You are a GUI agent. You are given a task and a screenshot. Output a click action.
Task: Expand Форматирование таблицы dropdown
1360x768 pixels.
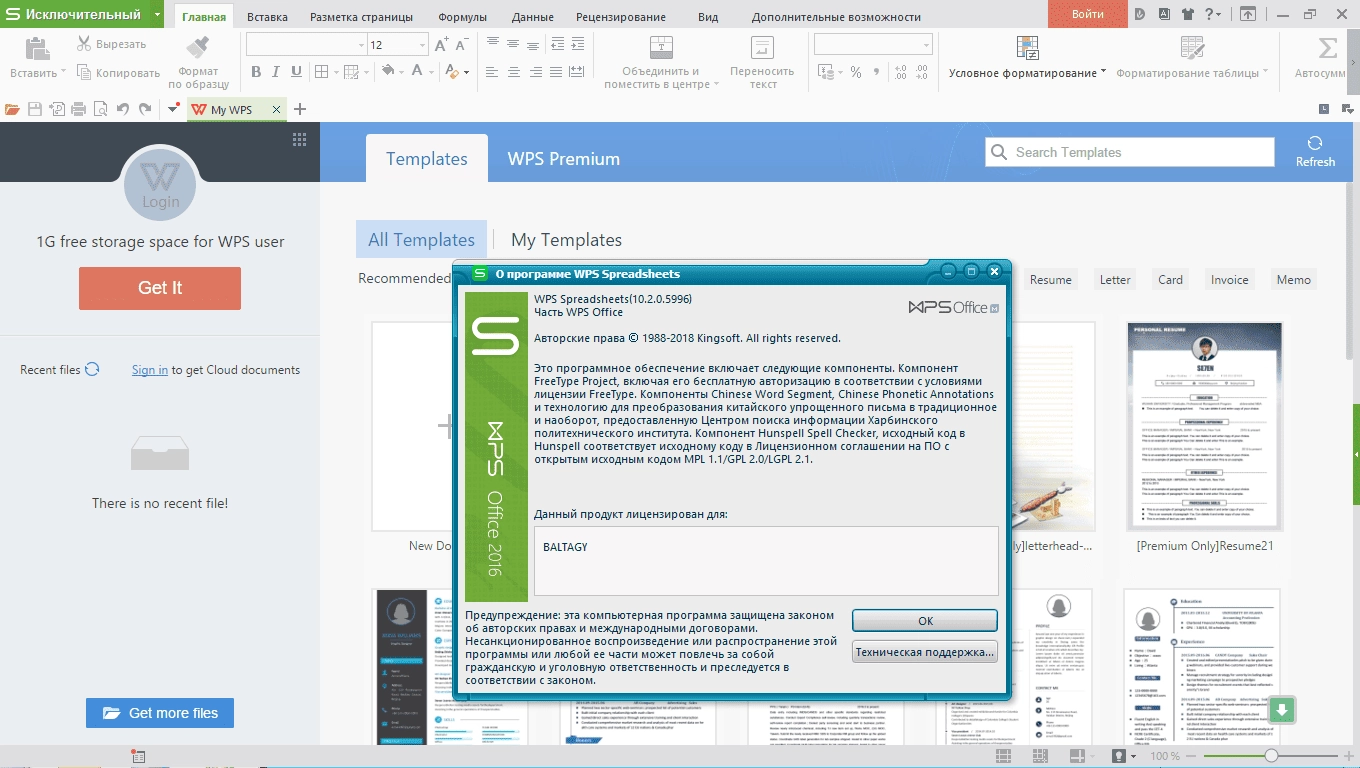point(1266,72)
